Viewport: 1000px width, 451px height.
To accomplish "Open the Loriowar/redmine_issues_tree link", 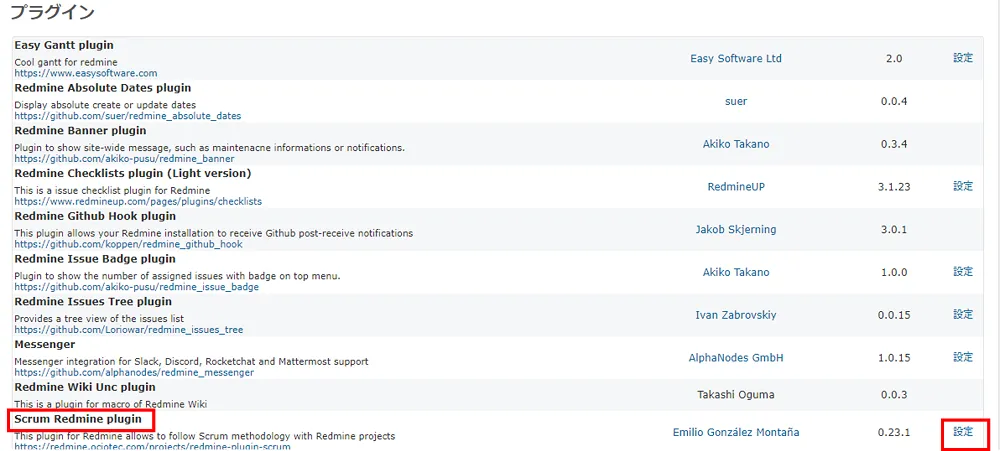I will [128, 330].
